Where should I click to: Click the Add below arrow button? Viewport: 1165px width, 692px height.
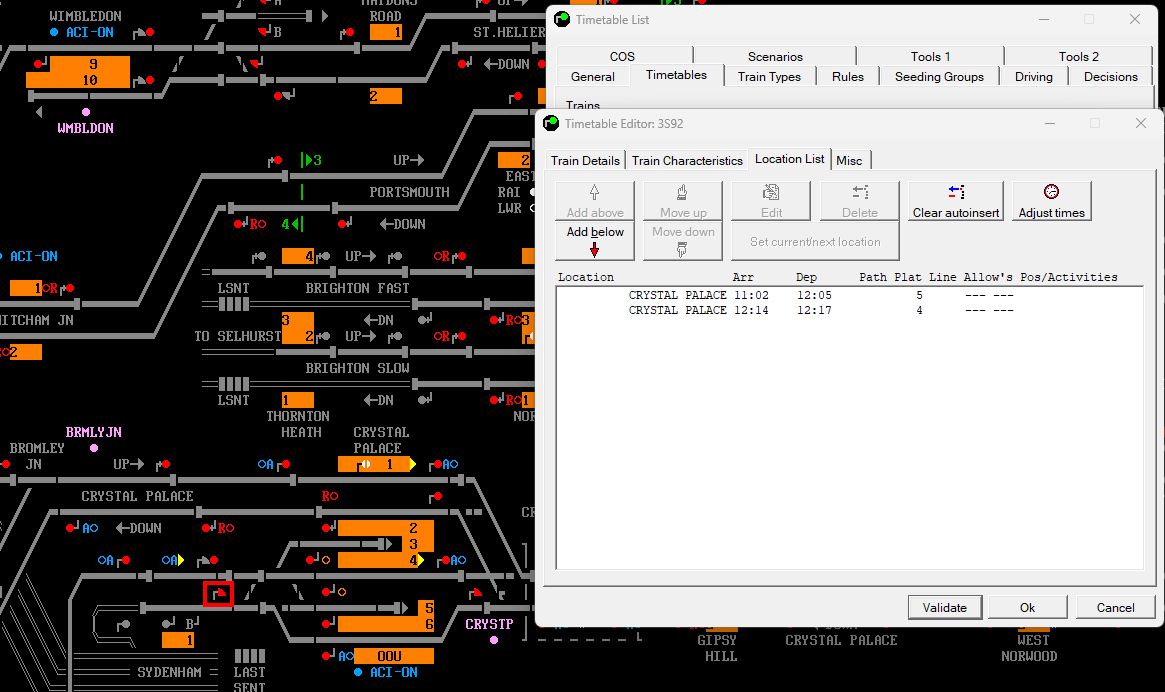click(x=595, y=241)
